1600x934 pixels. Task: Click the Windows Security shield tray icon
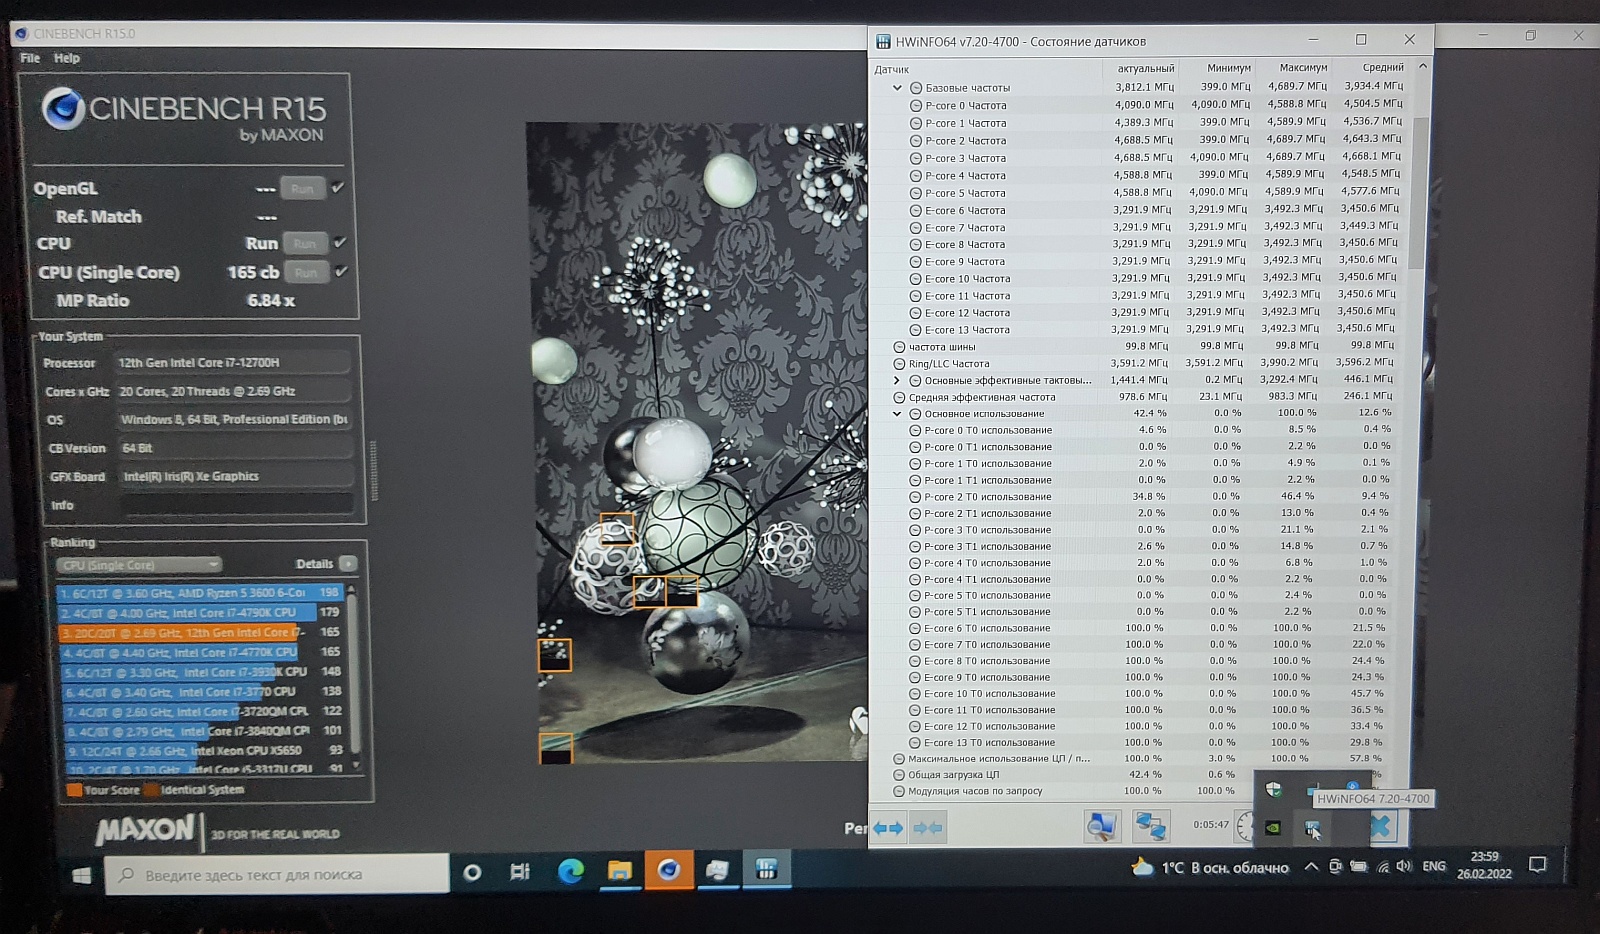click(x=1273, y=789)
